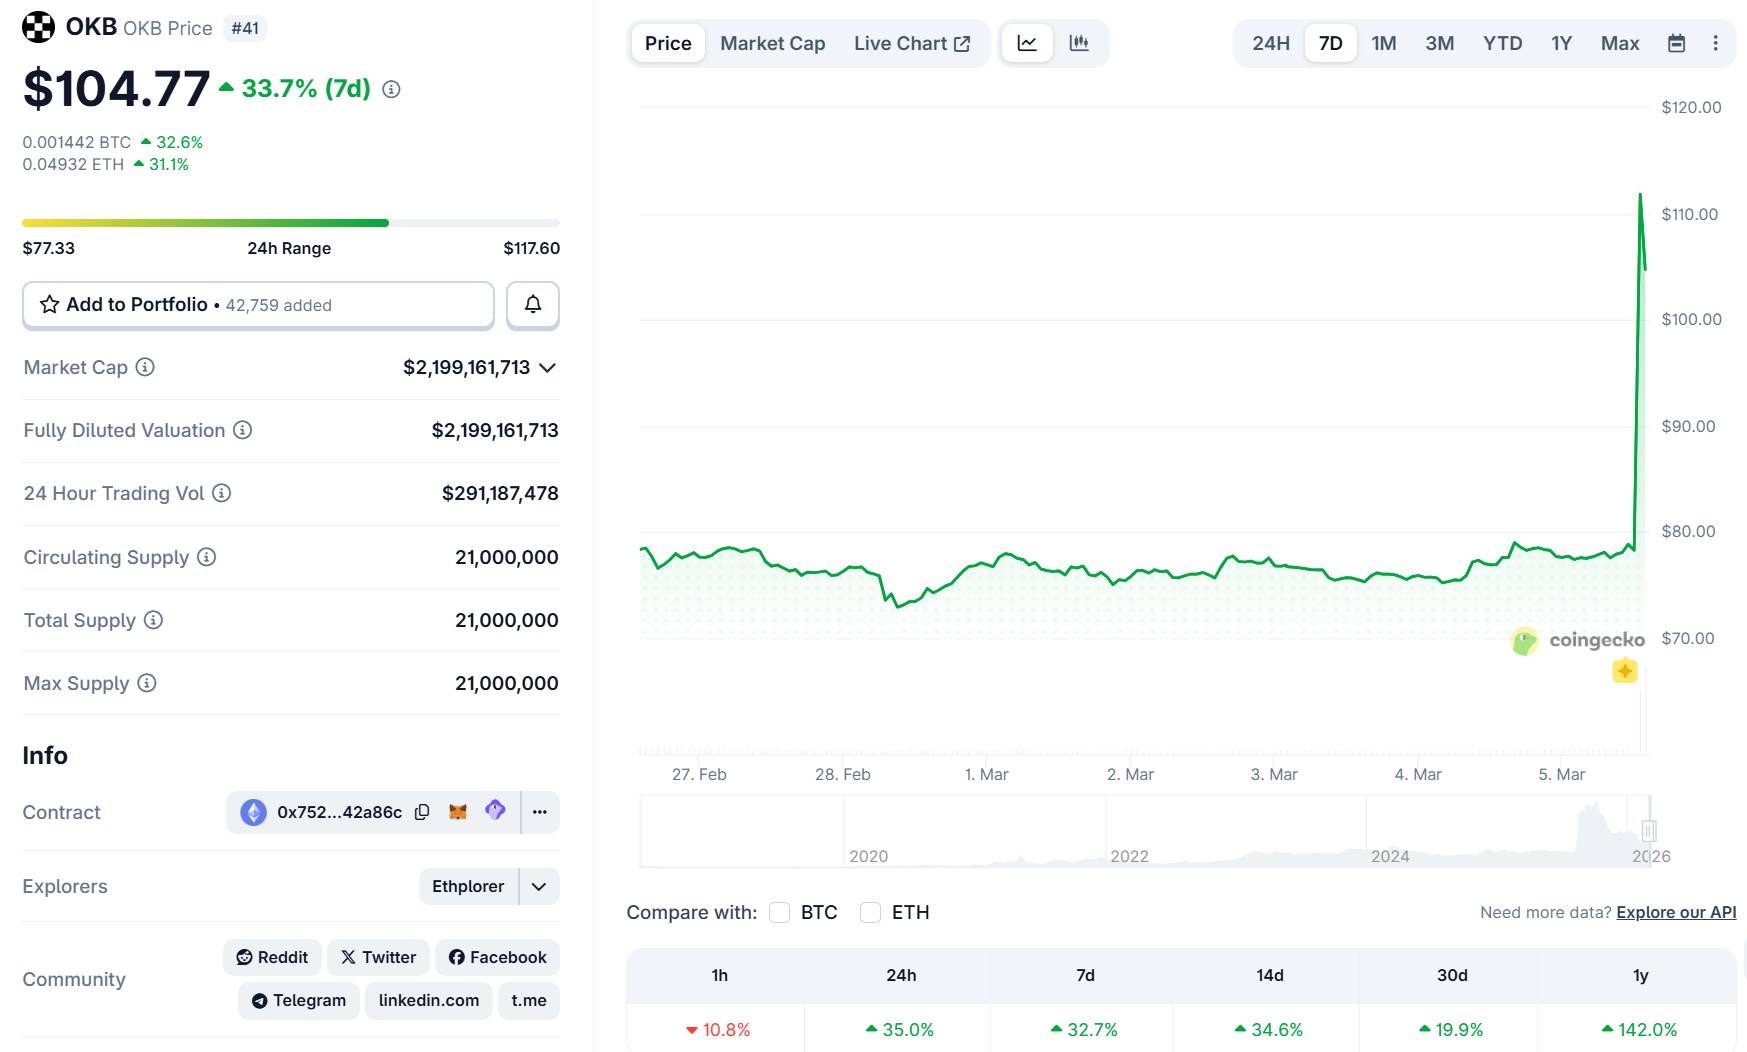This screenshot has width=1747, height=1052.
Task: Switch to the candlestick chart icon
Action: [x=1078, y=43]
